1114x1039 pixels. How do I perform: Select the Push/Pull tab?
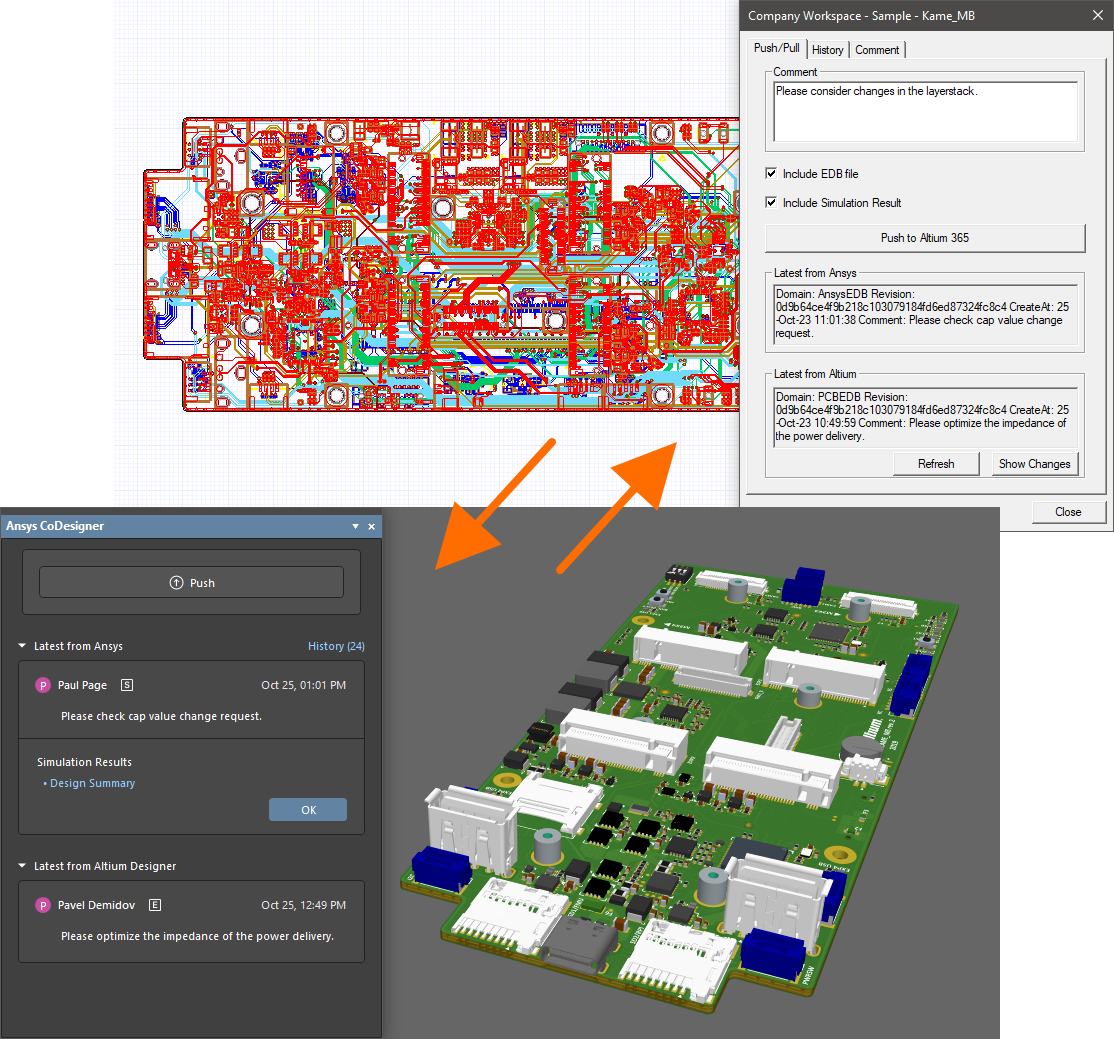[777, 48]
